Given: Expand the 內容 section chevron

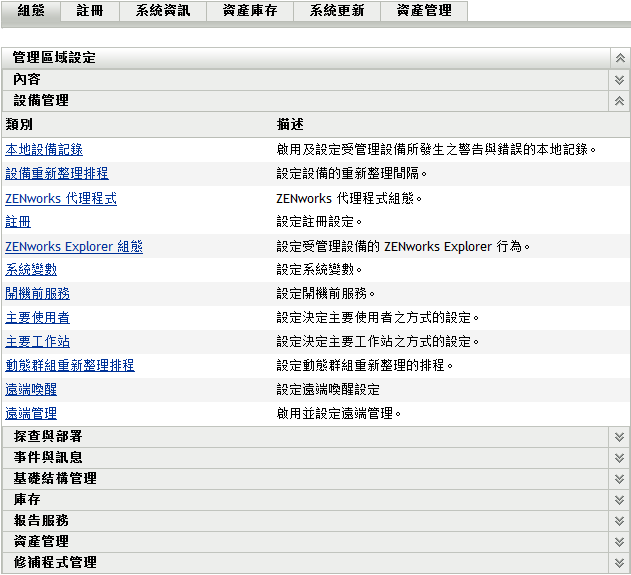Looking at the screenshot, I should tap(619, 80).
